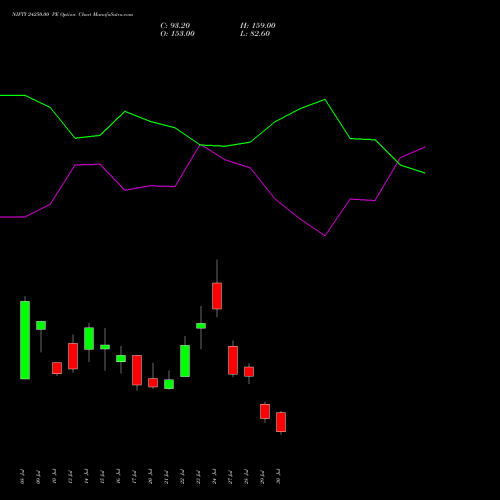Image resolution: width=500 pixels, height=500 pixels.
Task: Click the close value C: 93.20
Action: tap(175, 26)
